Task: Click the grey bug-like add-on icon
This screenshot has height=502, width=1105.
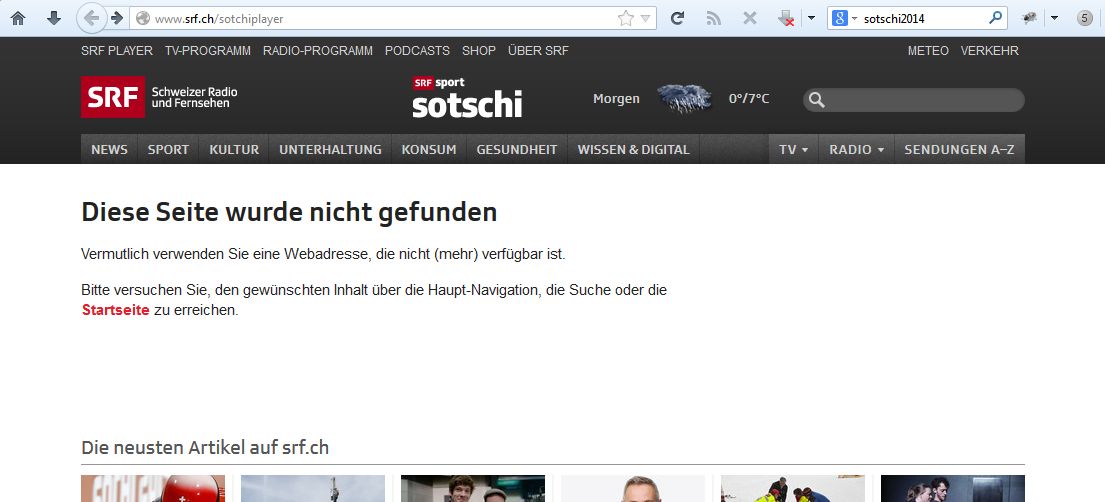Action: (x=1030, y=18)
